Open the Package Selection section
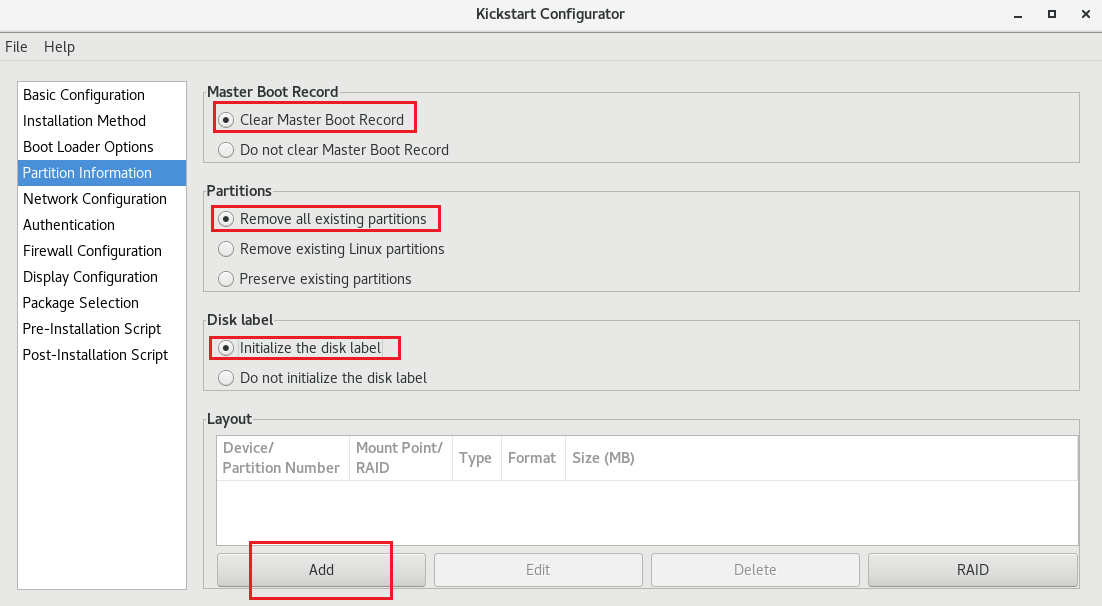1102x606 pixels. point(80,302)
